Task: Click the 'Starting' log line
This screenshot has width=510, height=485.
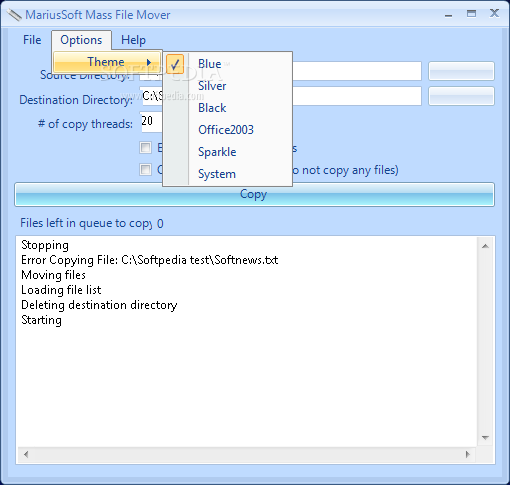Action: [x=41, y=320]
